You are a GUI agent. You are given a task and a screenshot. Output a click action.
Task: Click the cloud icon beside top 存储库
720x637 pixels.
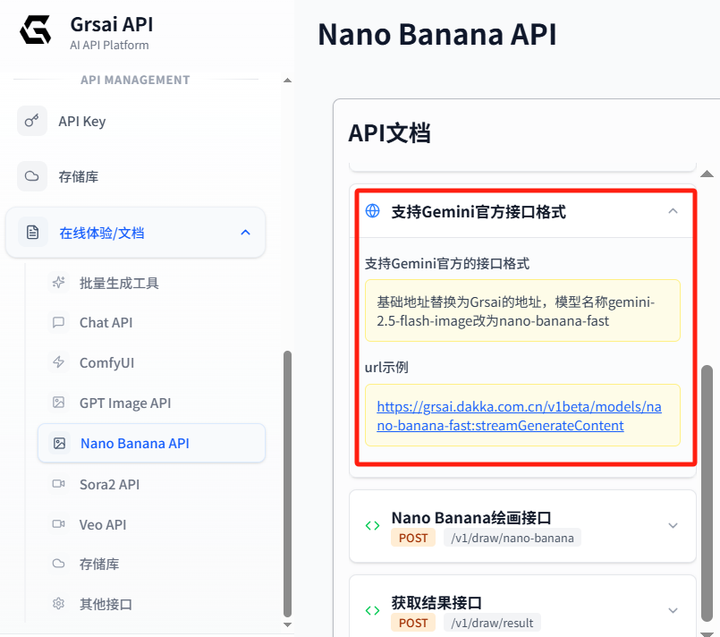[32, 176]
